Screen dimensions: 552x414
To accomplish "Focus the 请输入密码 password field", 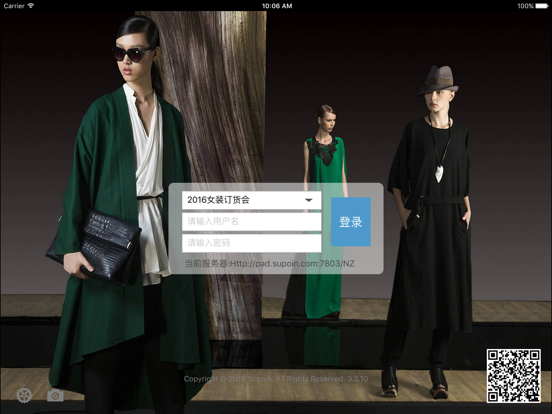I will 251,243.
